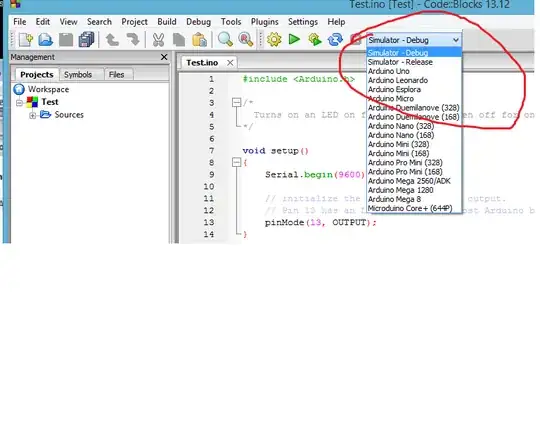This screenshot has height=432, width=540.
Task: Switch to the Files tab
Action: [116, 74]
